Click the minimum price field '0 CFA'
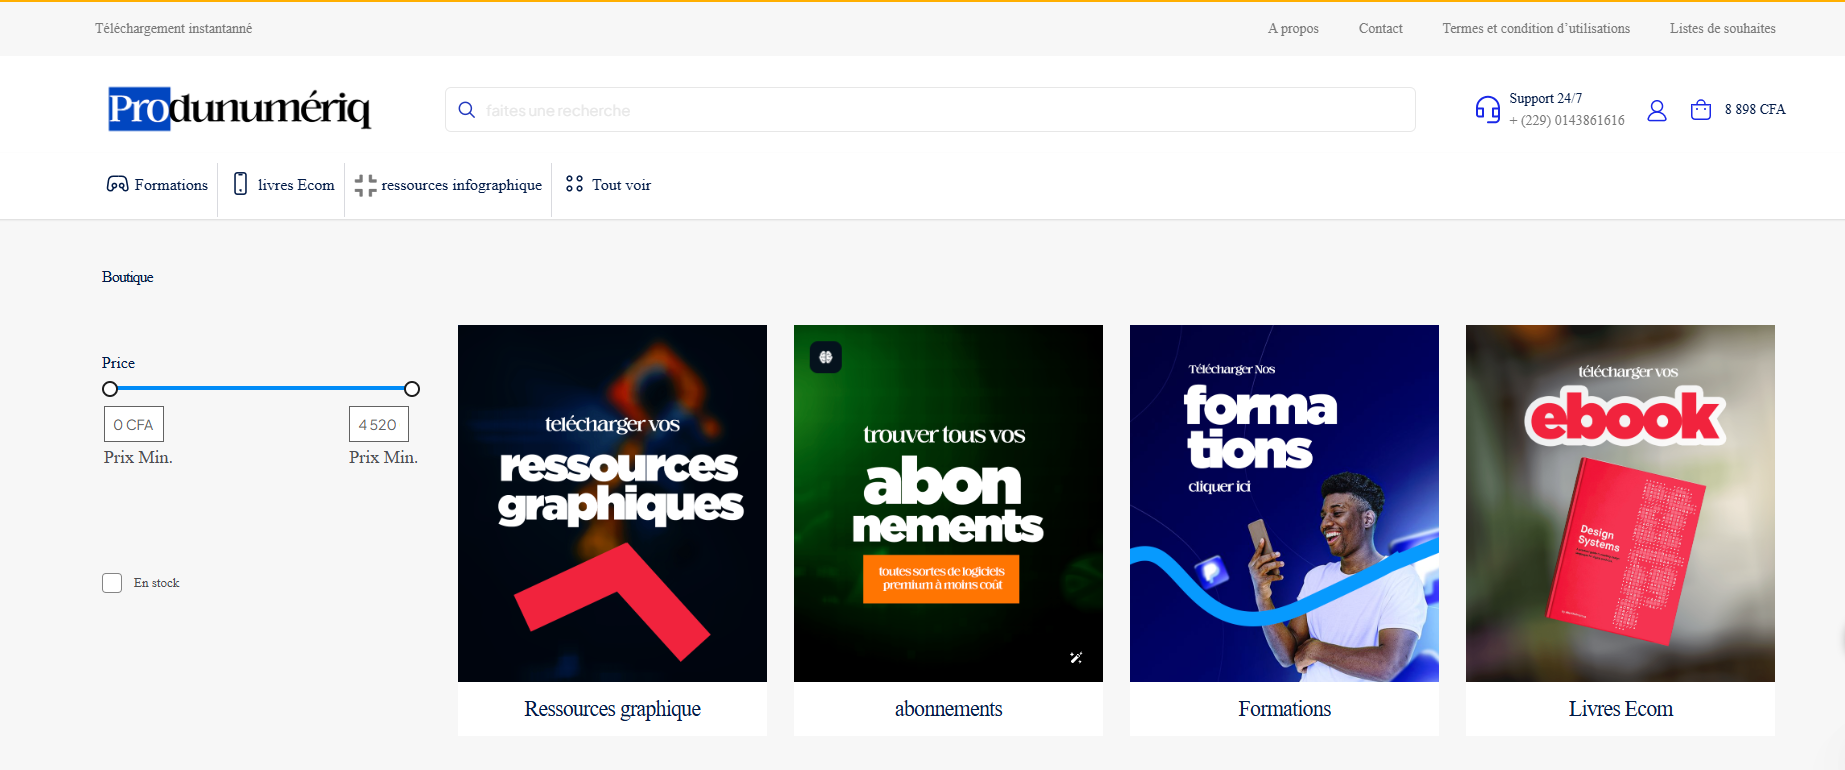Screen dimensions: 1845x770 [x=134, y=424]
